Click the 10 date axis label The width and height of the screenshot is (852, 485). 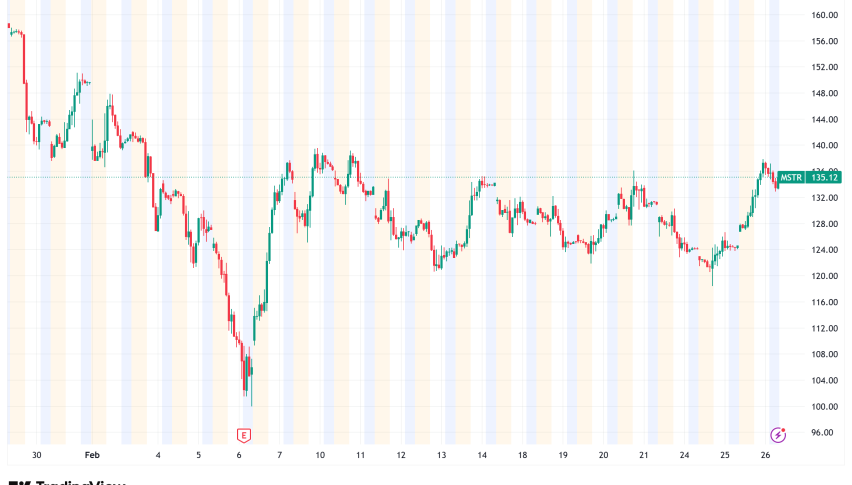click(x=320, y=455)
